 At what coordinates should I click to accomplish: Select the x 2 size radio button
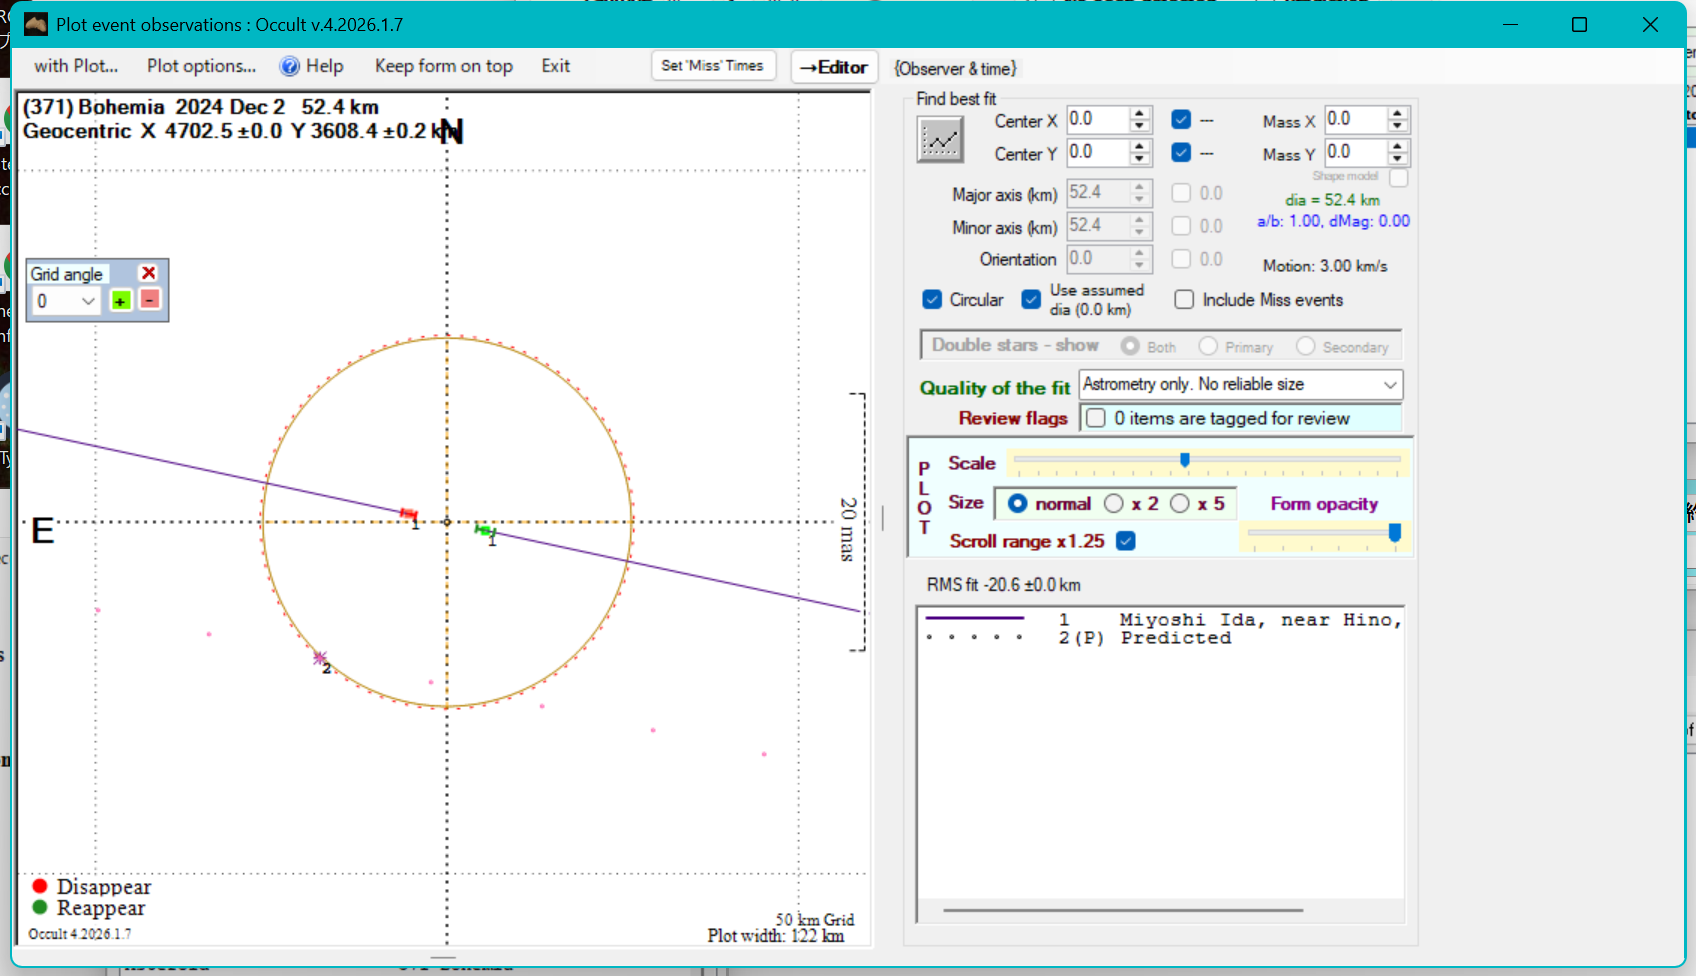(x=1114, y=504)
